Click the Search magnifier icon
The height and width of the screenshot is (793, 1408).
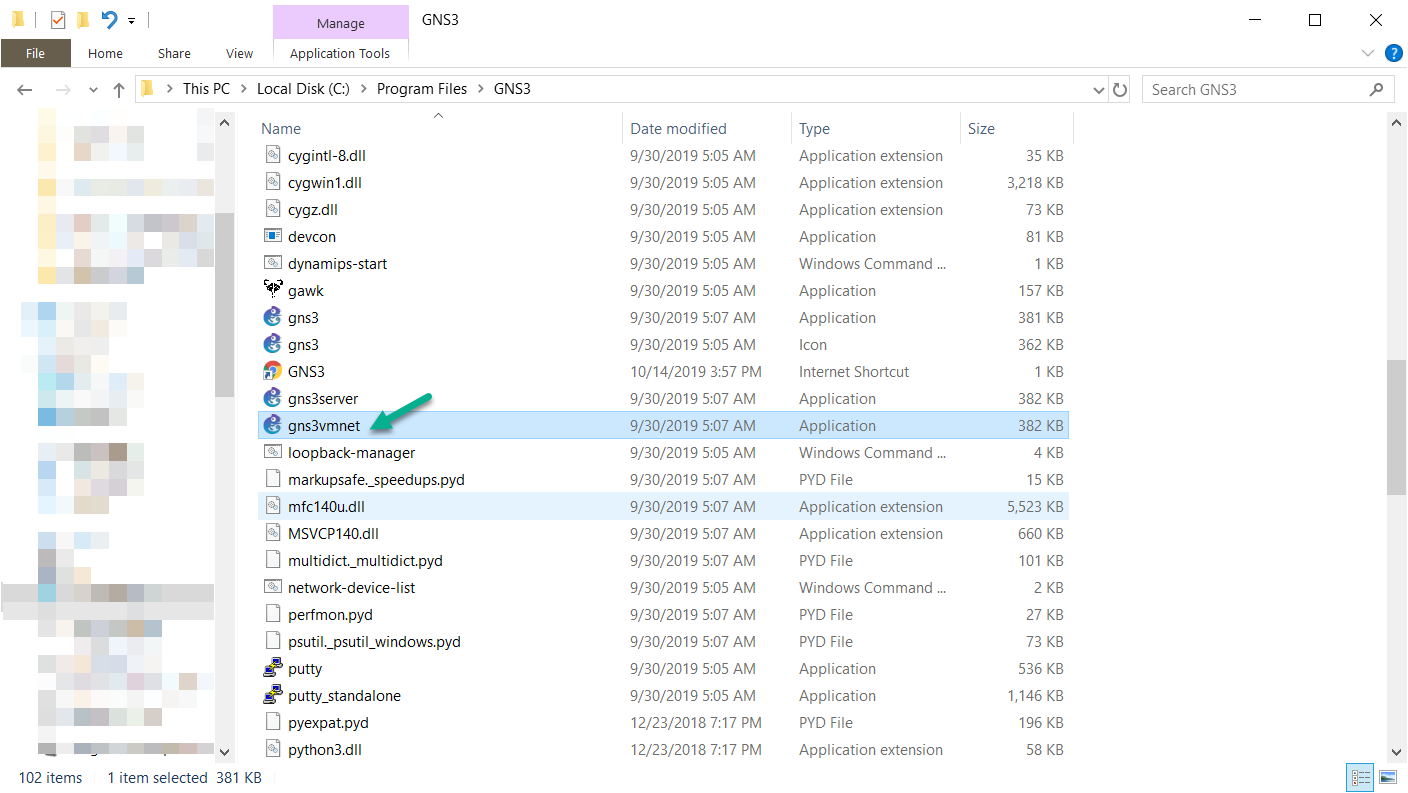pos(1376,89)
